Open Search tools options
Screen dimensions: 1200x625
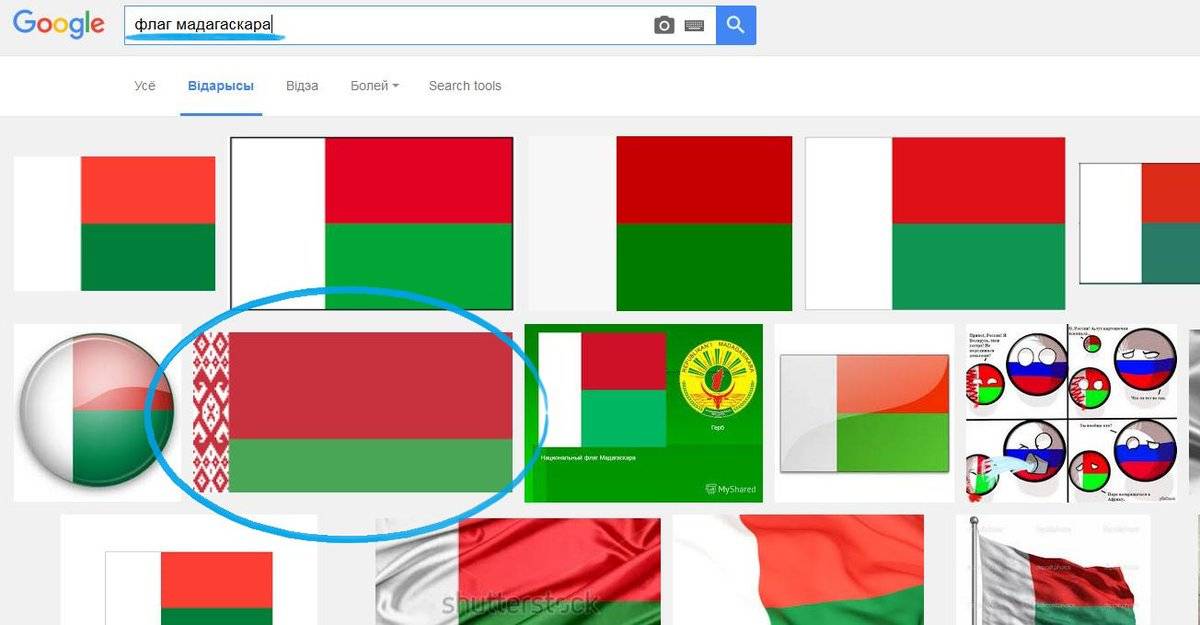click(465, 86)
